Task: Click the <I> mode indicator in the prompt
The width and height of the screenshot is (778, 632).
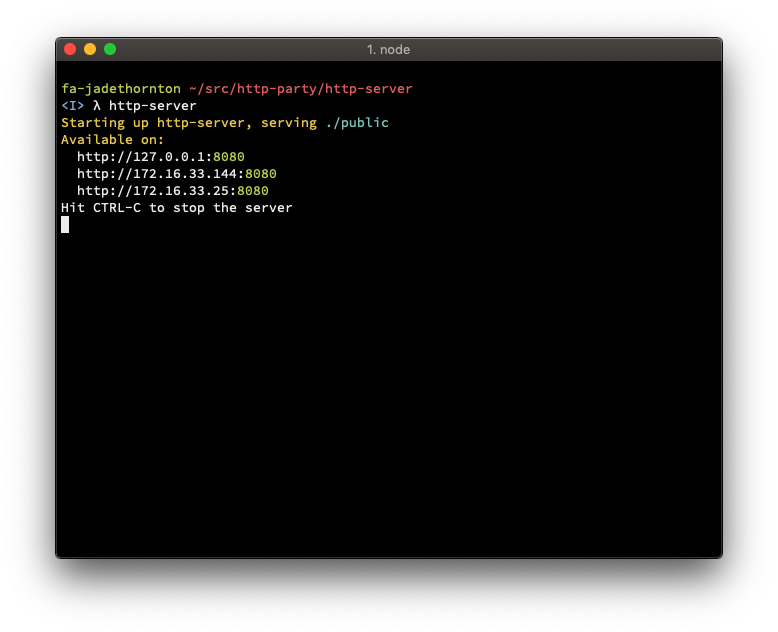Action: (x=72, y=106)
